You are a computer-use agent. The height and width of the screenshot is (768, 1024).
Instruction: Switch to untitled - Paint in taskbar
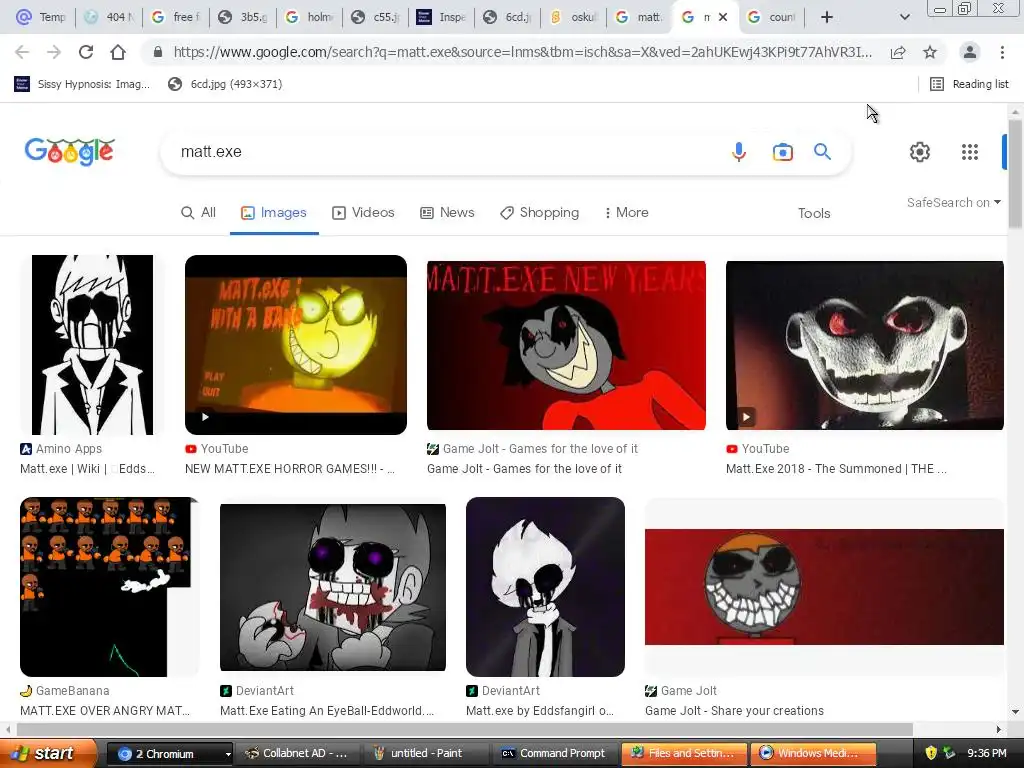click(x=426, y=753)
